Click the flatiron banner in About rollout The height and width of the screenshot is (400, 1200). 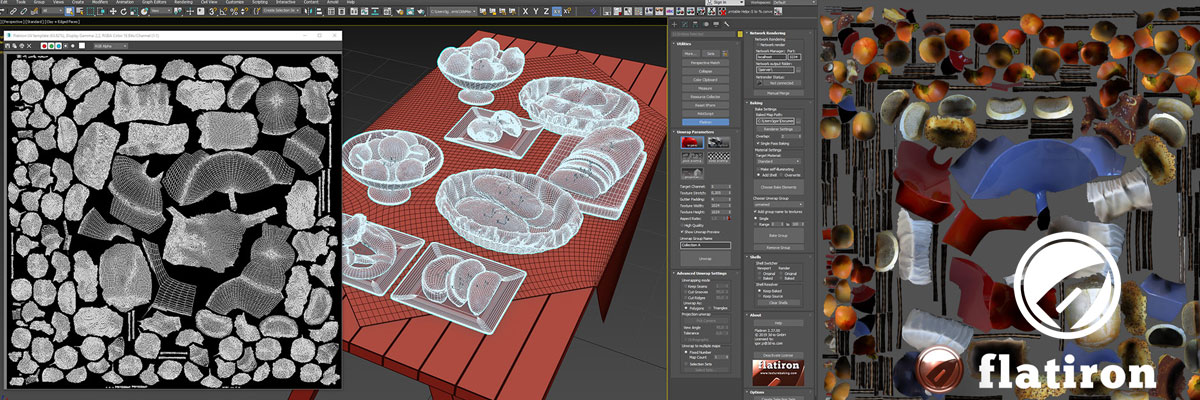[x=778, y=373]
